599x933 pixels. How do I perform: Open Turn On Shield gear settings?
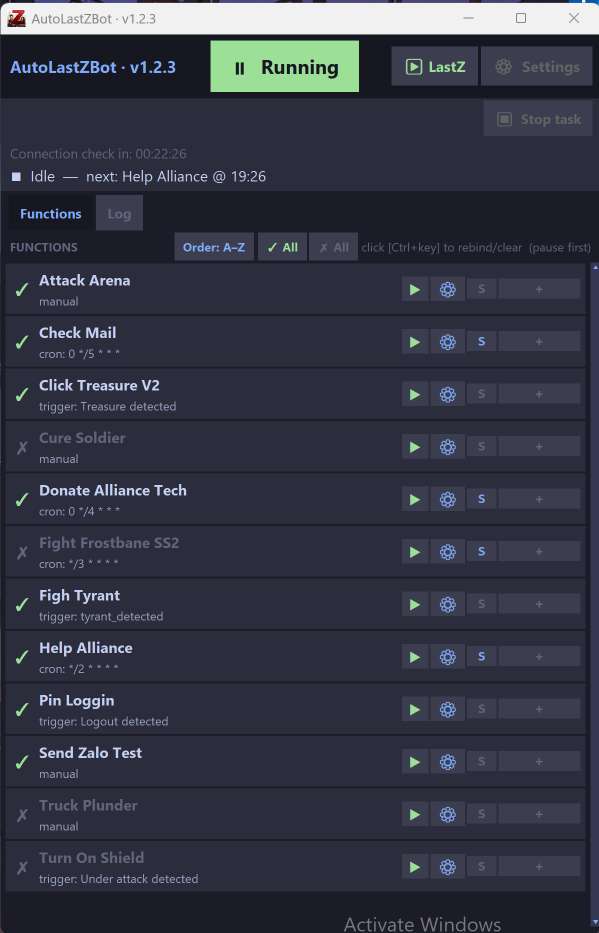[x=447, y=867]
